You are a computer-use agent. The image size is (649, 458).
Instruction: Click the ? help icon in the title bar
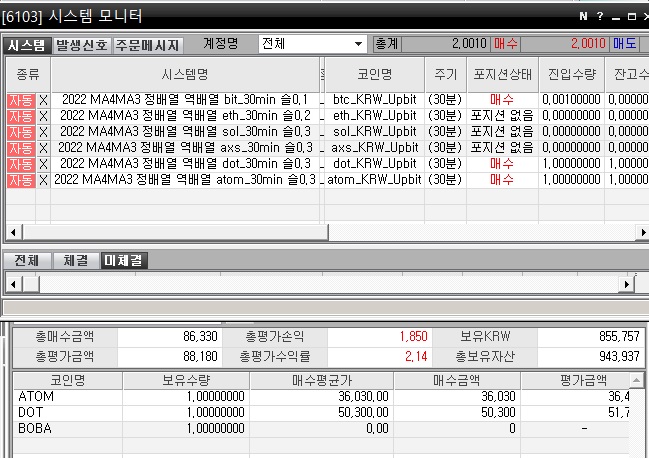599,16
